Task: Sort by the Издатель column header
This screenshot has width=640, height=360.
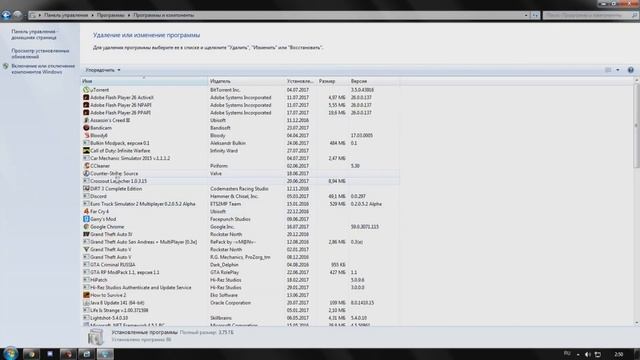Action: pyautogui.click(x=247, y=81)
